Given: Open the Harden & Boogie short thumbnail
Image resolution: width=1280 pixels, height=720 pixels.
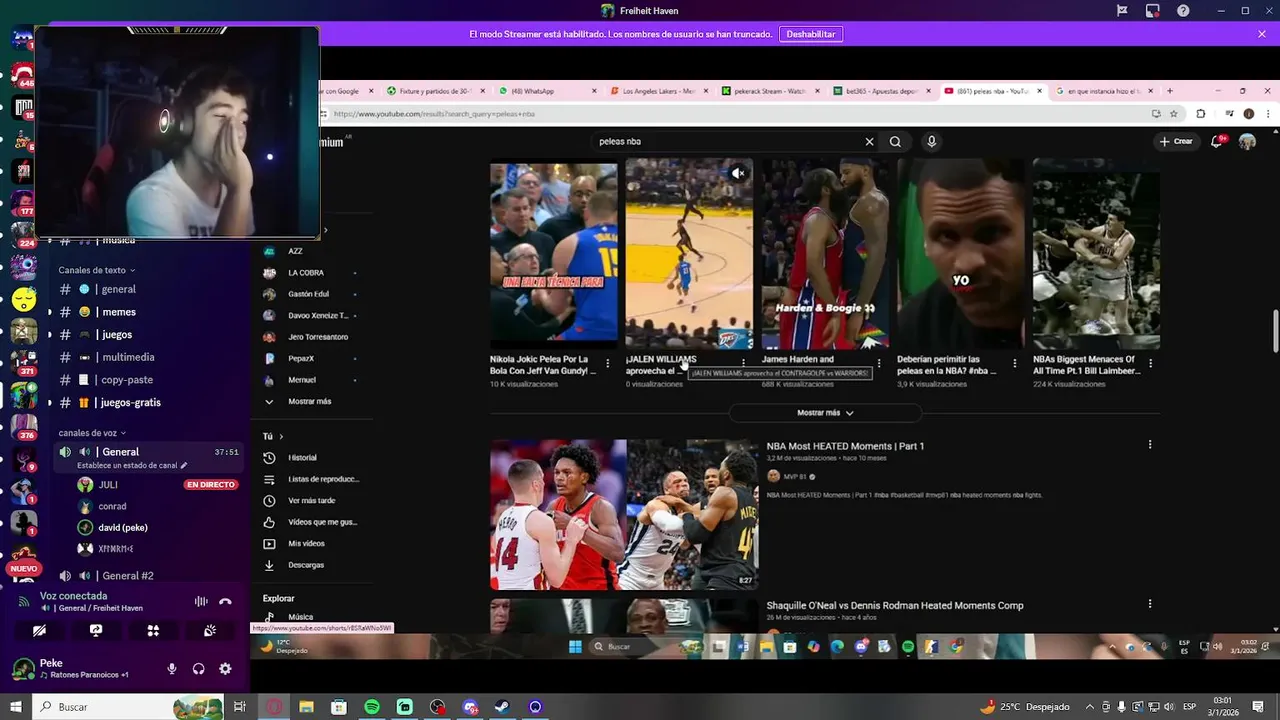Looking at the screenshot, I should (825, 254).
